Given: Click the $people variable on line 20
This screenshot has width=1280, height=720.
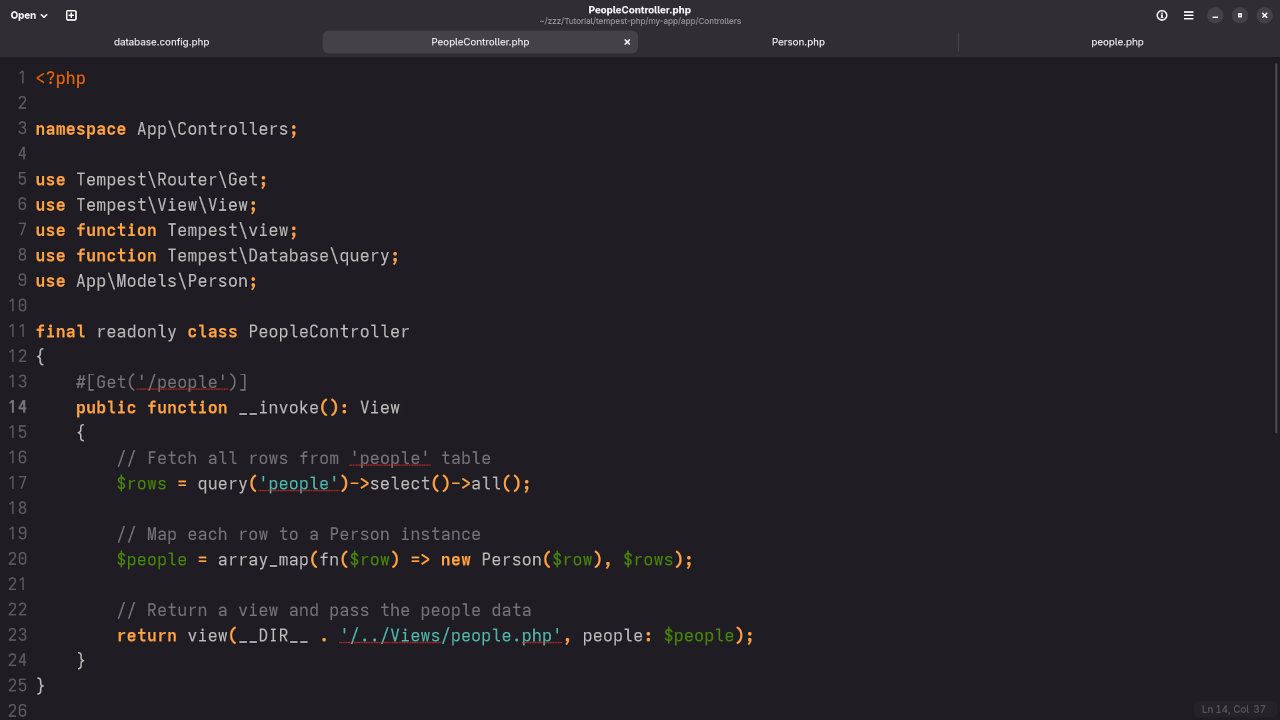Looking at the screenshot, I should click(x=152, y=560).
